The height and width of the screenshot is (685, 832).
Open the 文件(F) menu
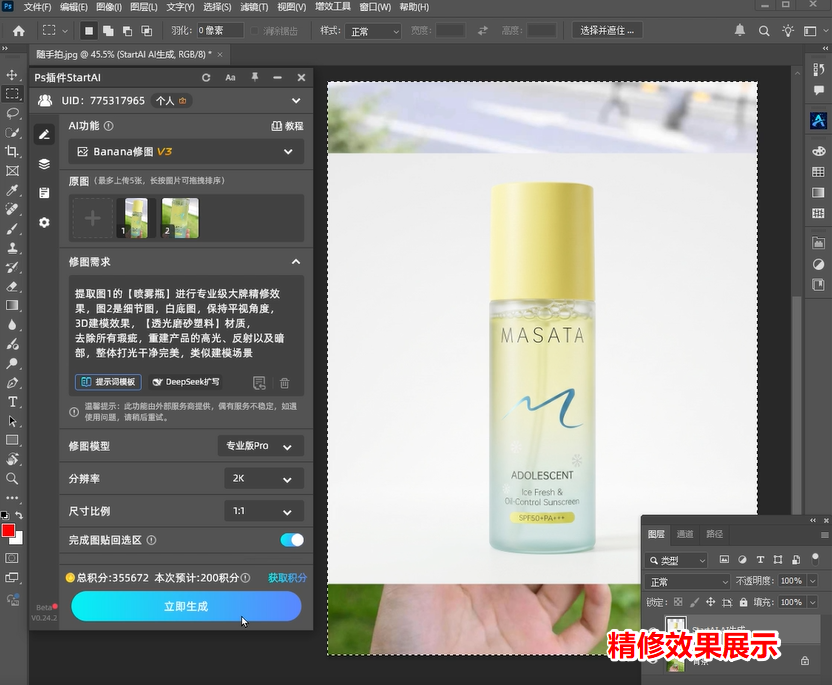[x=37, y=7]
